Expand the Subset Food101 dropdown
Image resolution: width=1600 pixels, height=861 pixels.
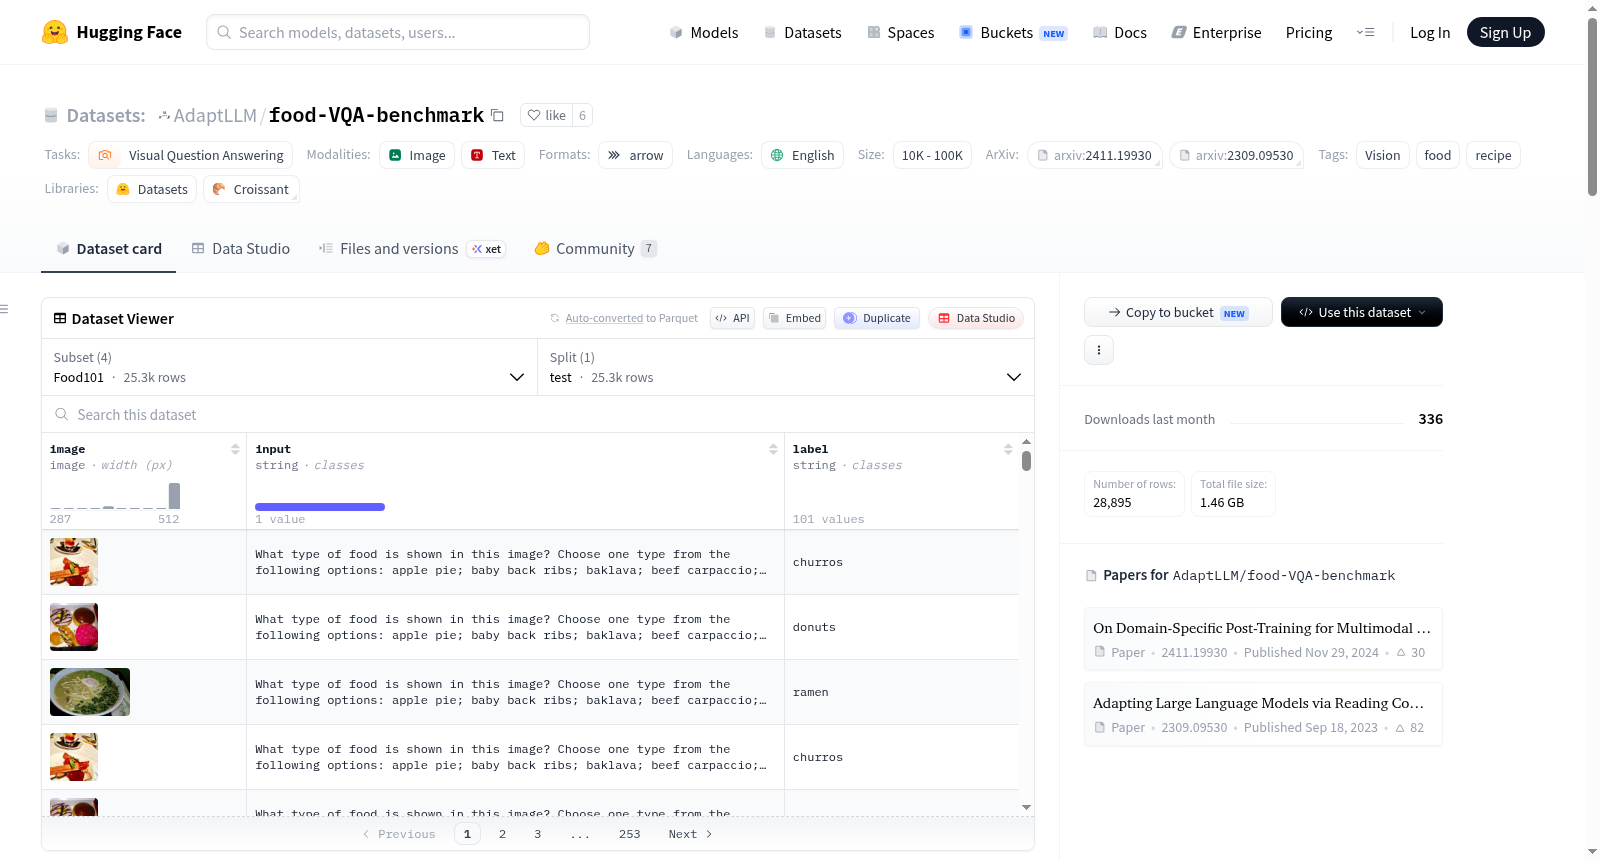click(x=289, y=367)
